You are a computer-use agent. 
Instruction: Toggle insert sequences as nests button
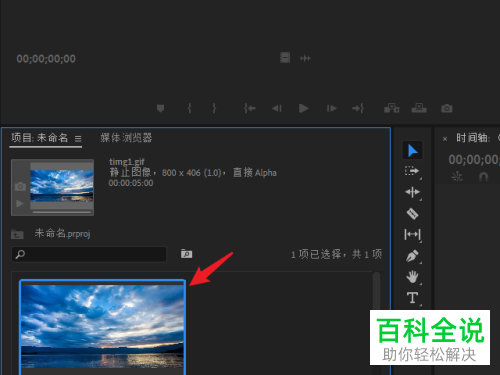tap(457, 176)
